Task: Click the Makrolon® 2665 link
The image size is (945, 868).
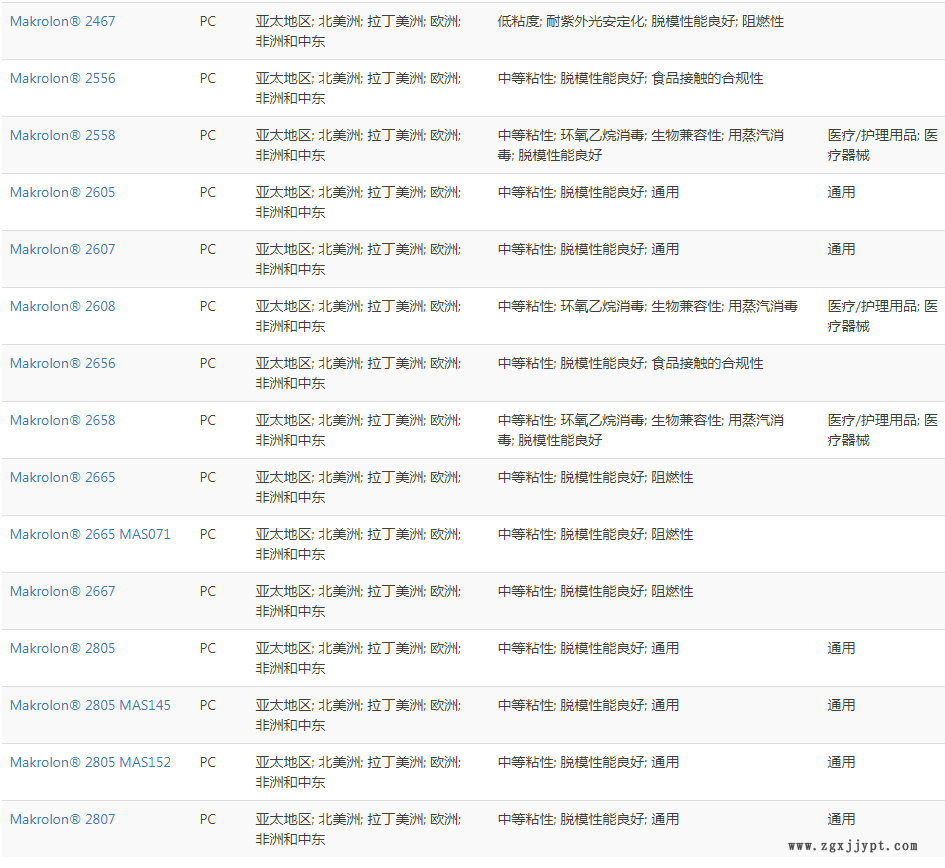Action: 62,477
